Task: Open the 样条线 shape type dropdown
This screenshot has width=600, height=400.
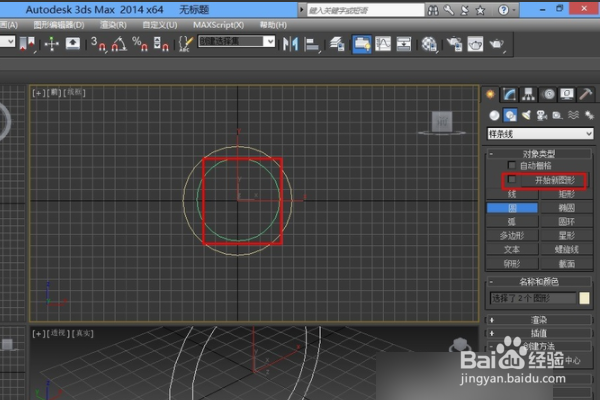Action: 540,134
